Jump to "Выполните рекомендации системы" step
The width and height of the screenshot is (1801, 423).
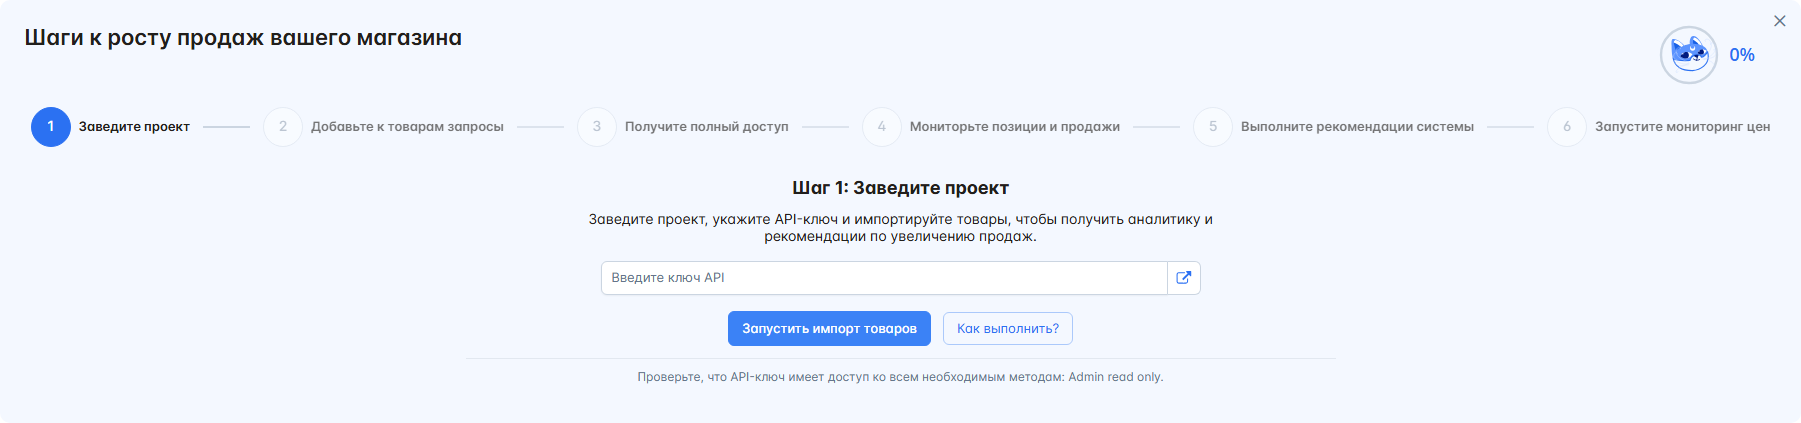[1357, 127]
